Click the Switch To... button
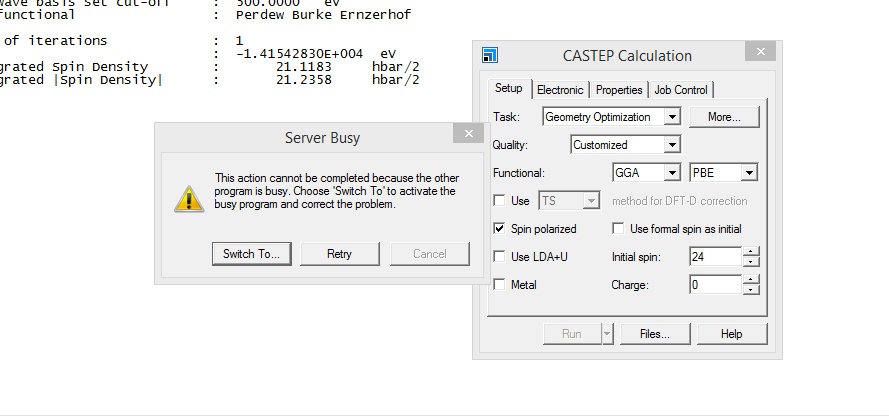 tap(252, 254)
